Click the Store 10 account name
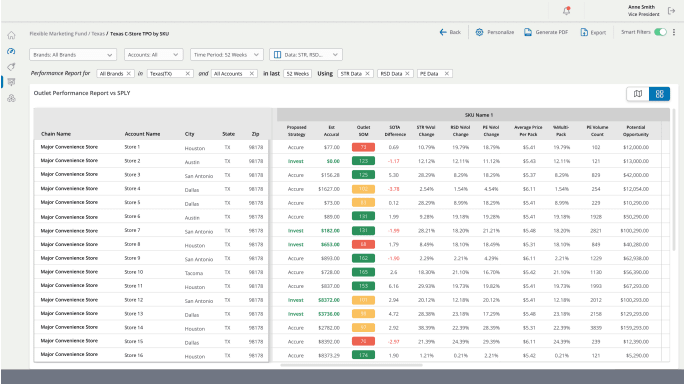 coord(133,272)
